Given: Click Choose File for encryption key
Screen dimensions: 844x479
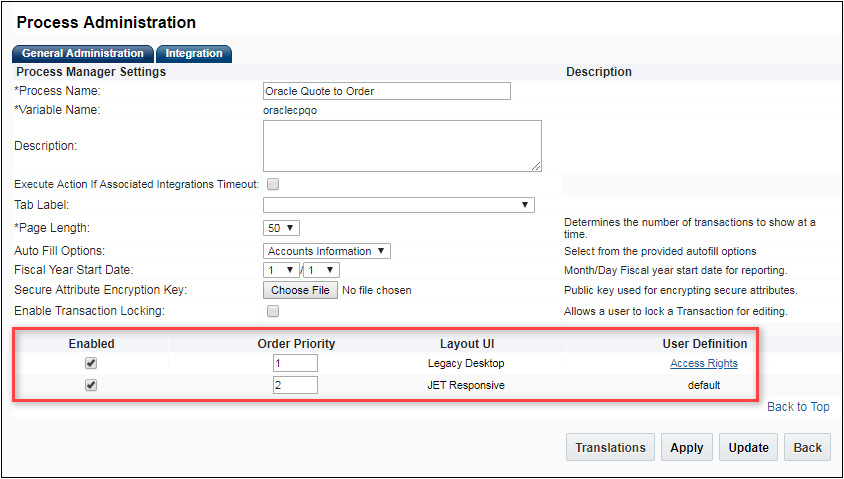Looking at the screenshot, I should point(300,290).
